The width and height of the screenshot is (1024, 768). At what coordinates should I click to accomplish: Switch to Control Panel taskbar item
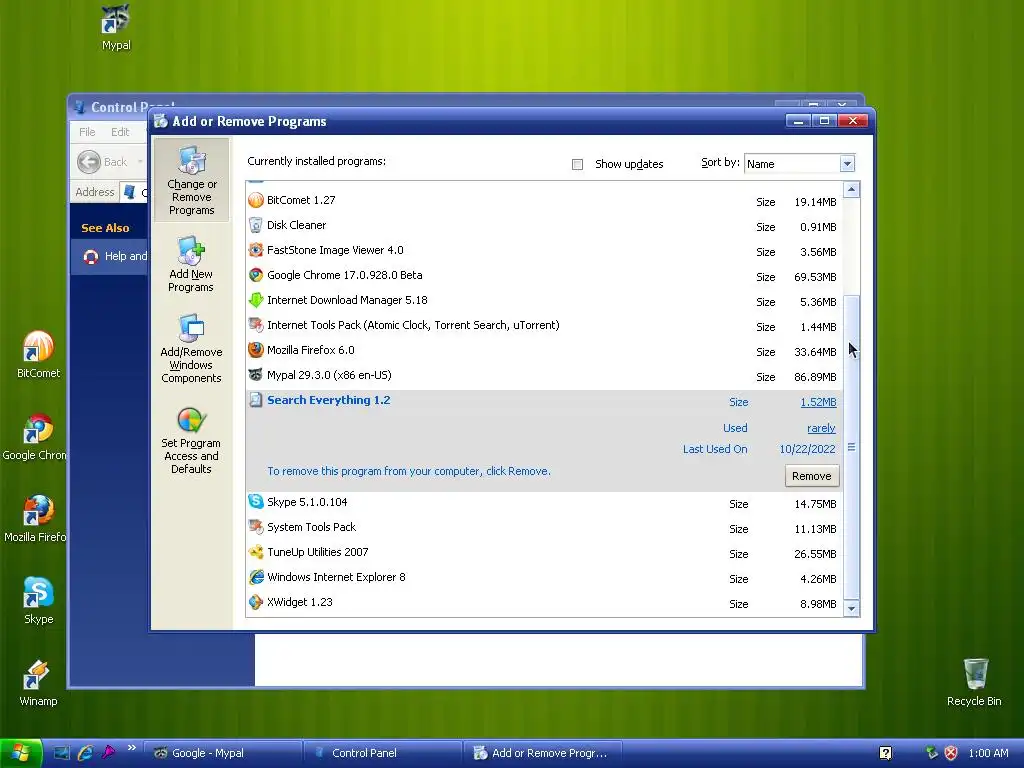coord(383,753)
